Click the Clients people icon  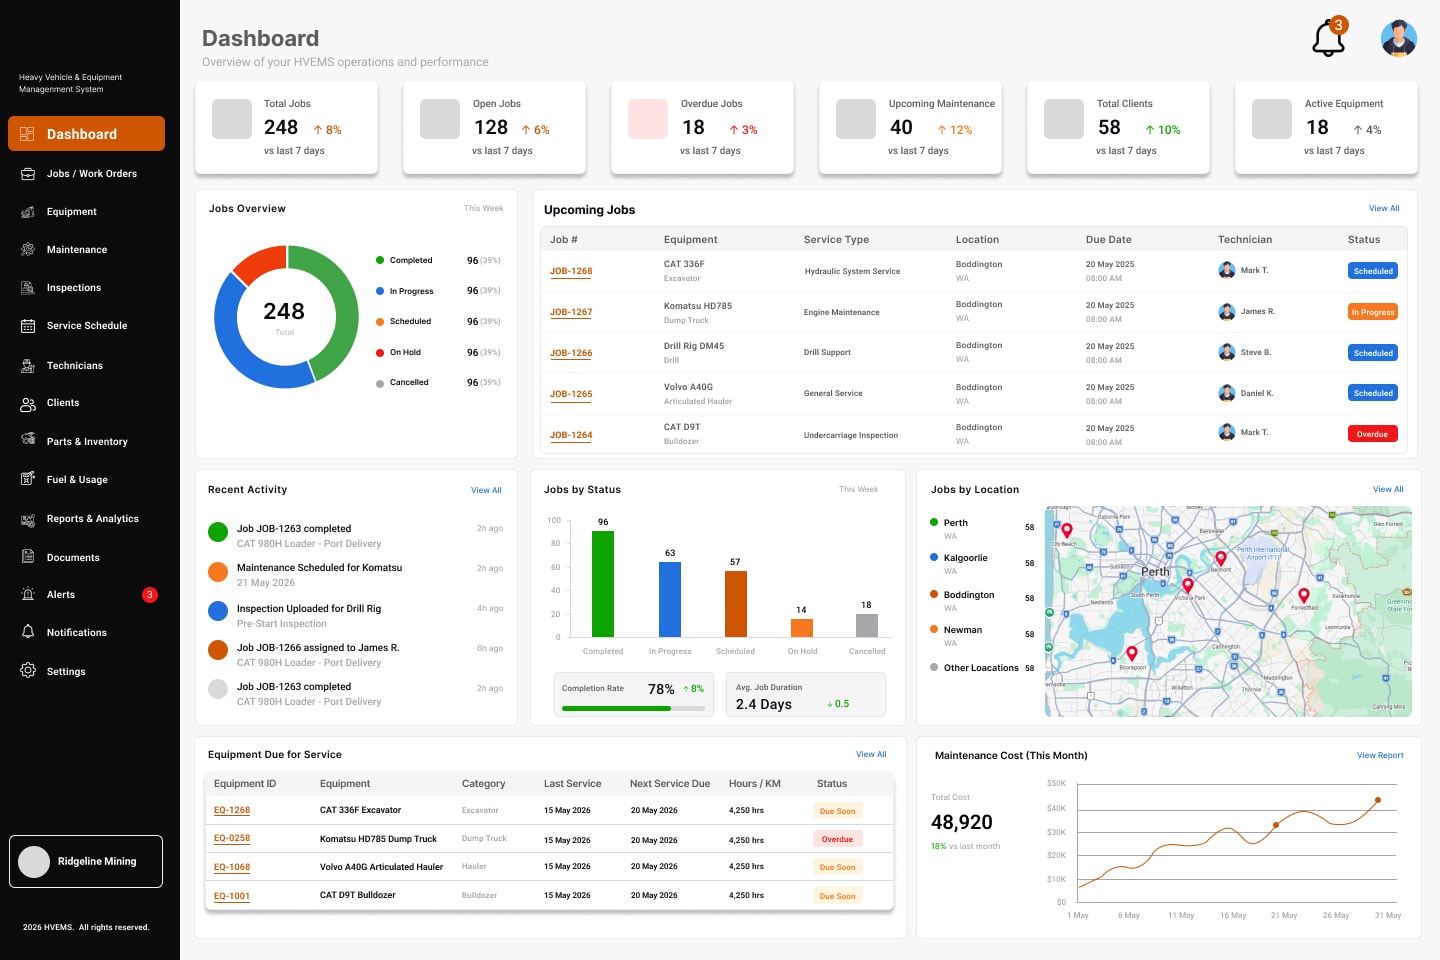(28, 404)
